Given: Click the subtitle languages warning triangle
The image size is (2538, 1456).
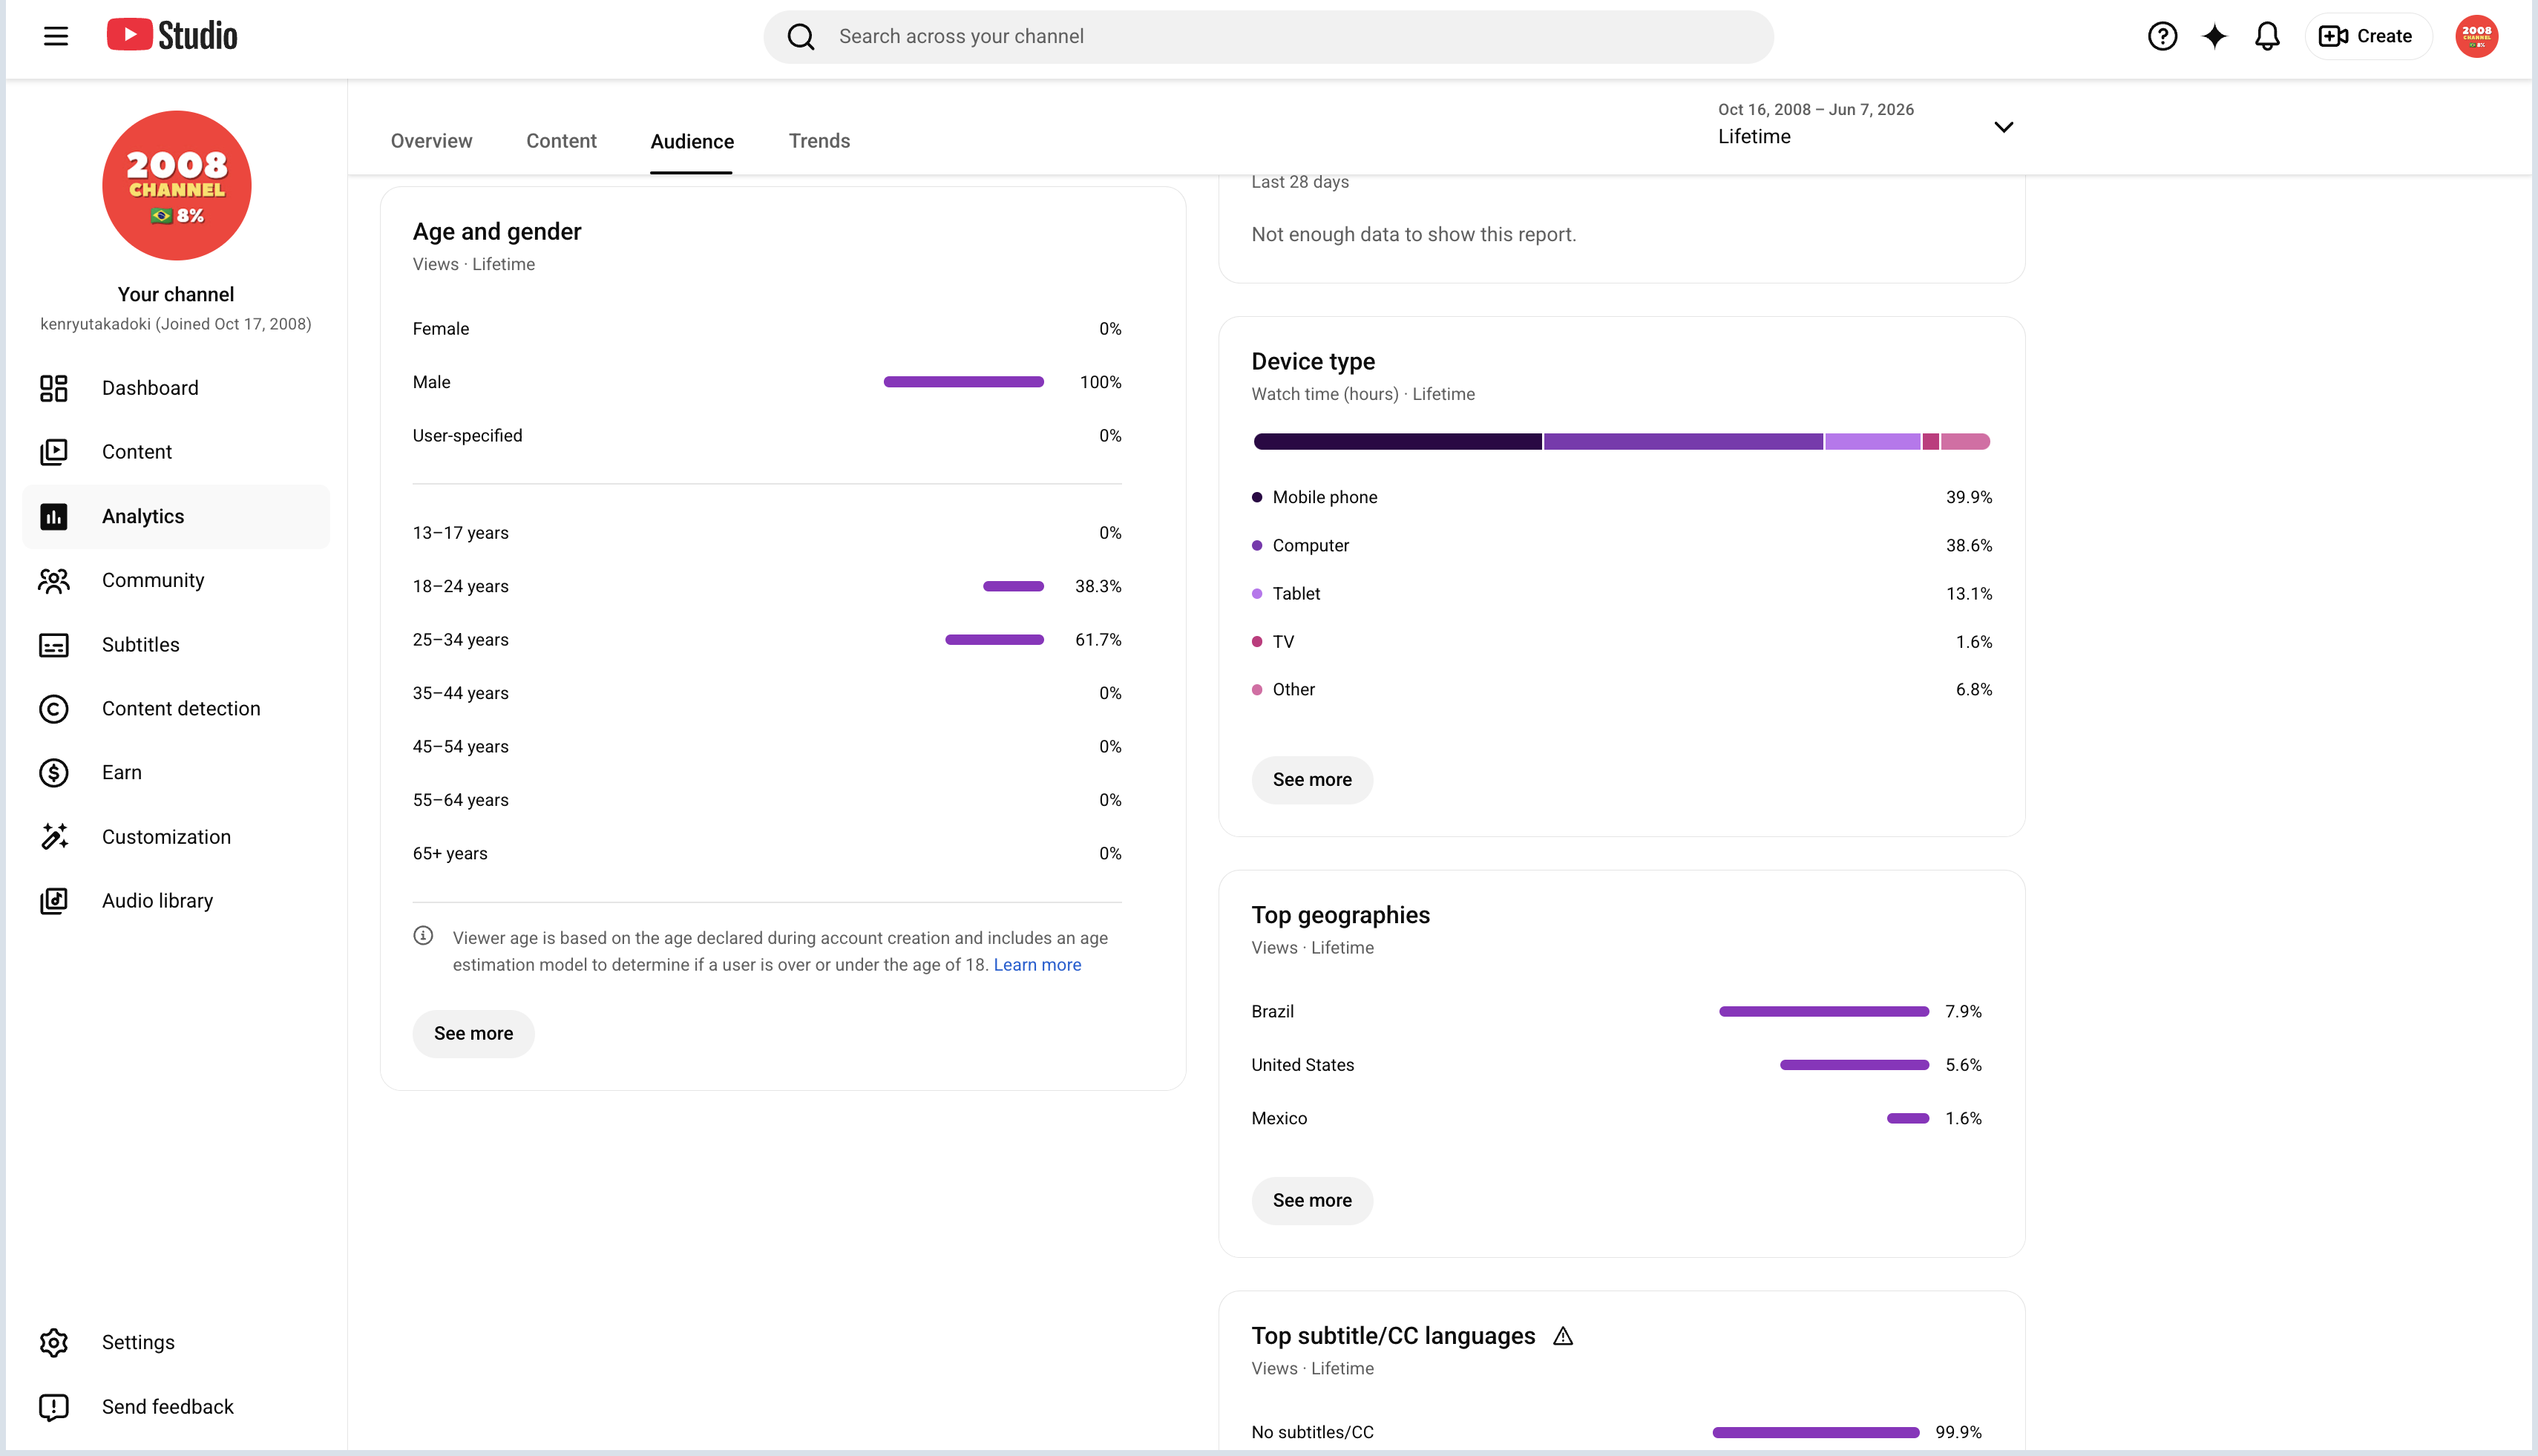Looking at the screenshot, I should (1563, 1336).
